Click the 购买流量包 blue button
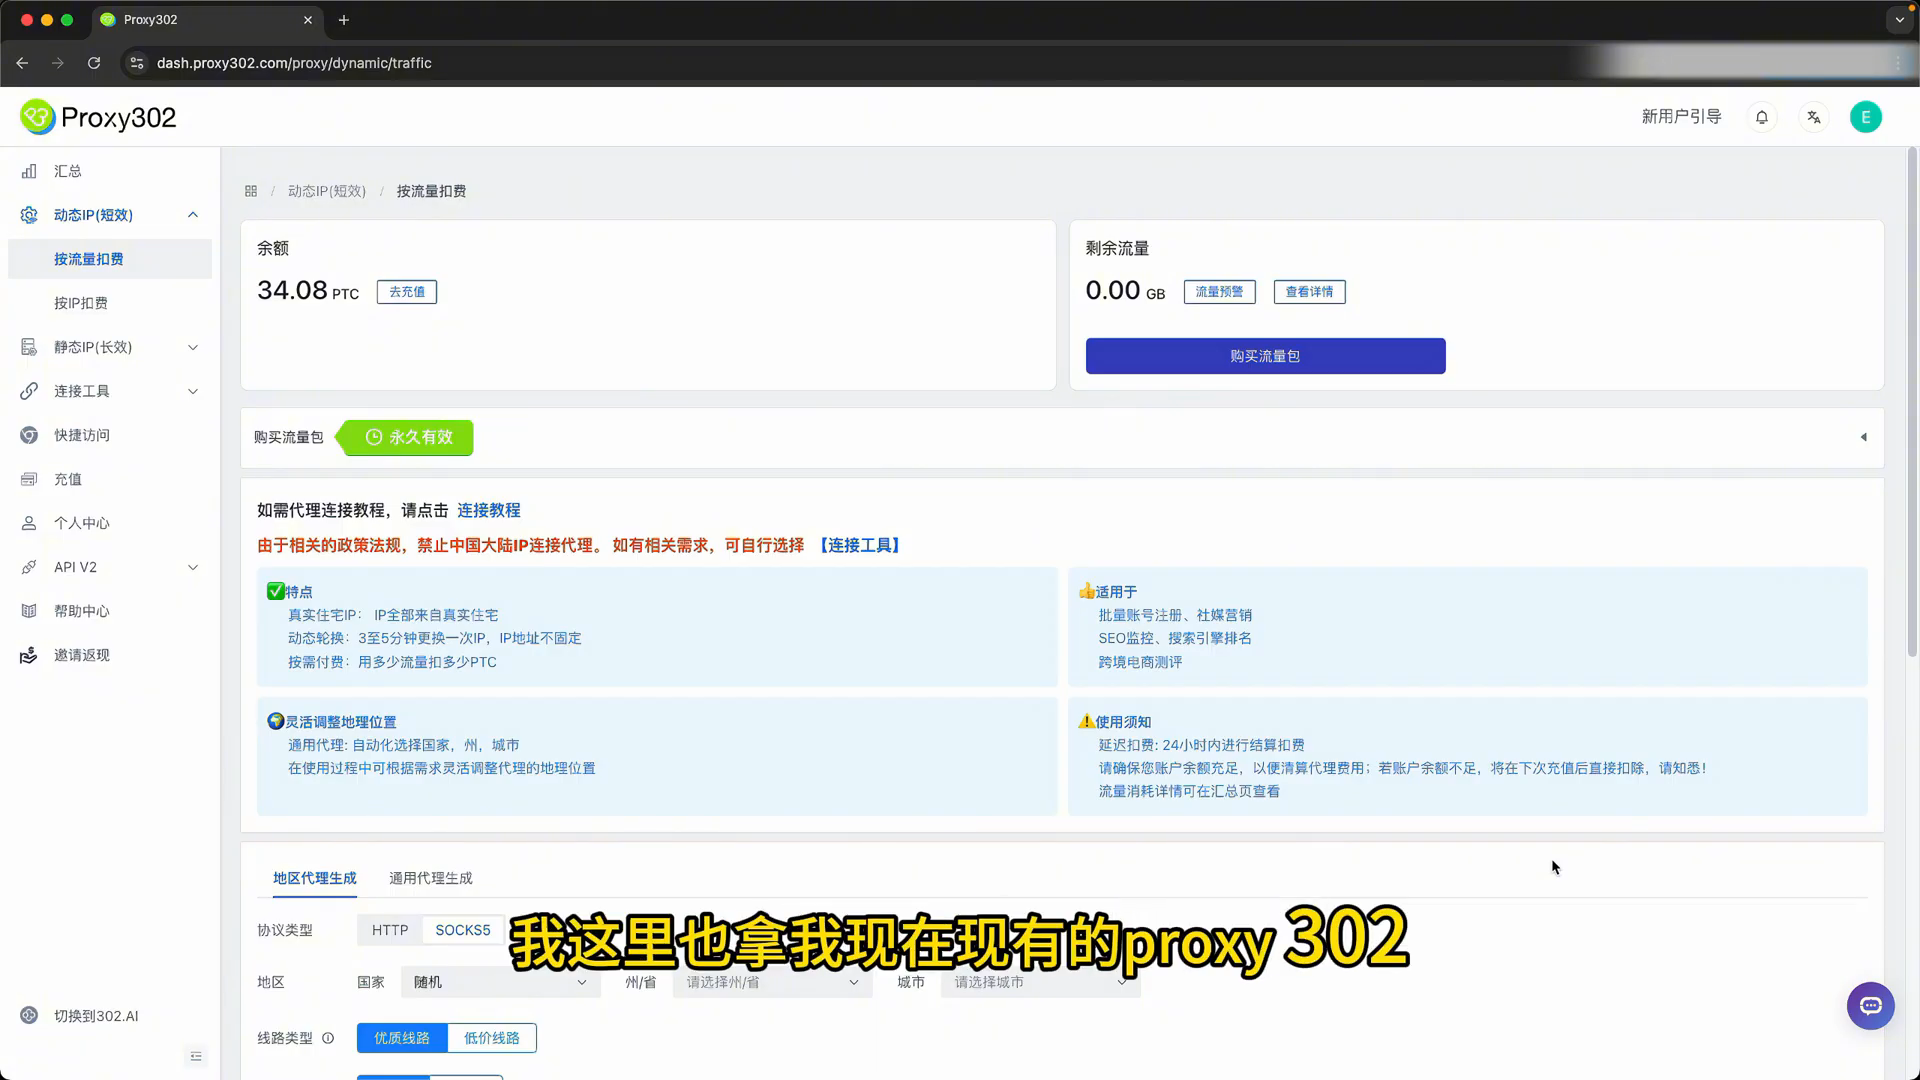The image size is (1920, 1080). point(1265,356)
